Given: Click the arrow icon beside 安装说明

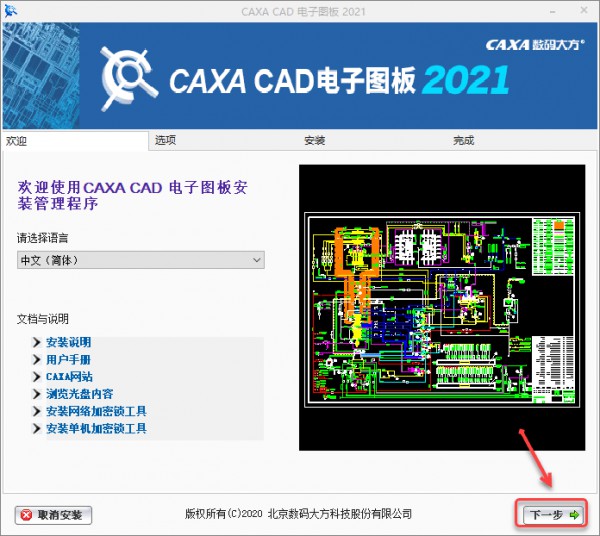Looking at the screenshot, I should pyautogui.click(x=38, y=343).
